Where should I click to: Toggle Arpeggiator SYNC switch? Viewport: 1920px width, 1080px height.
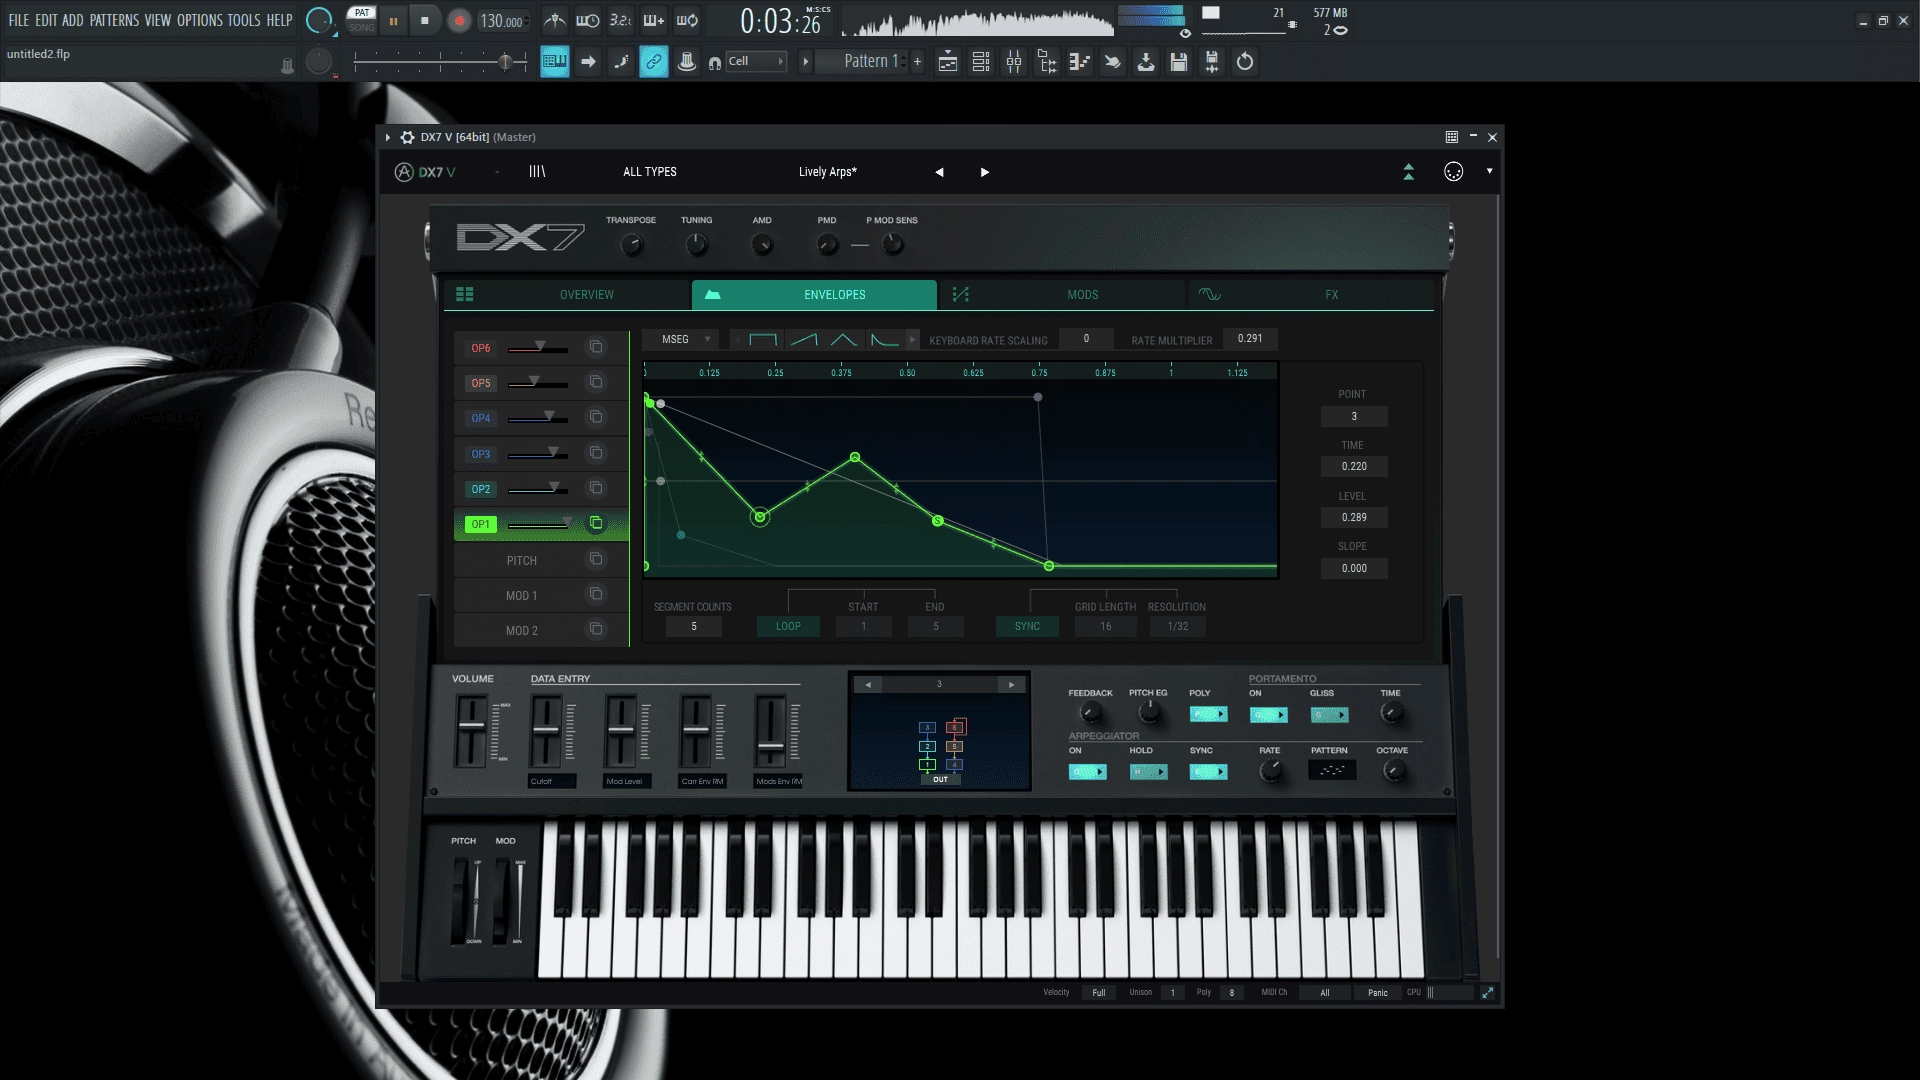1209,772
